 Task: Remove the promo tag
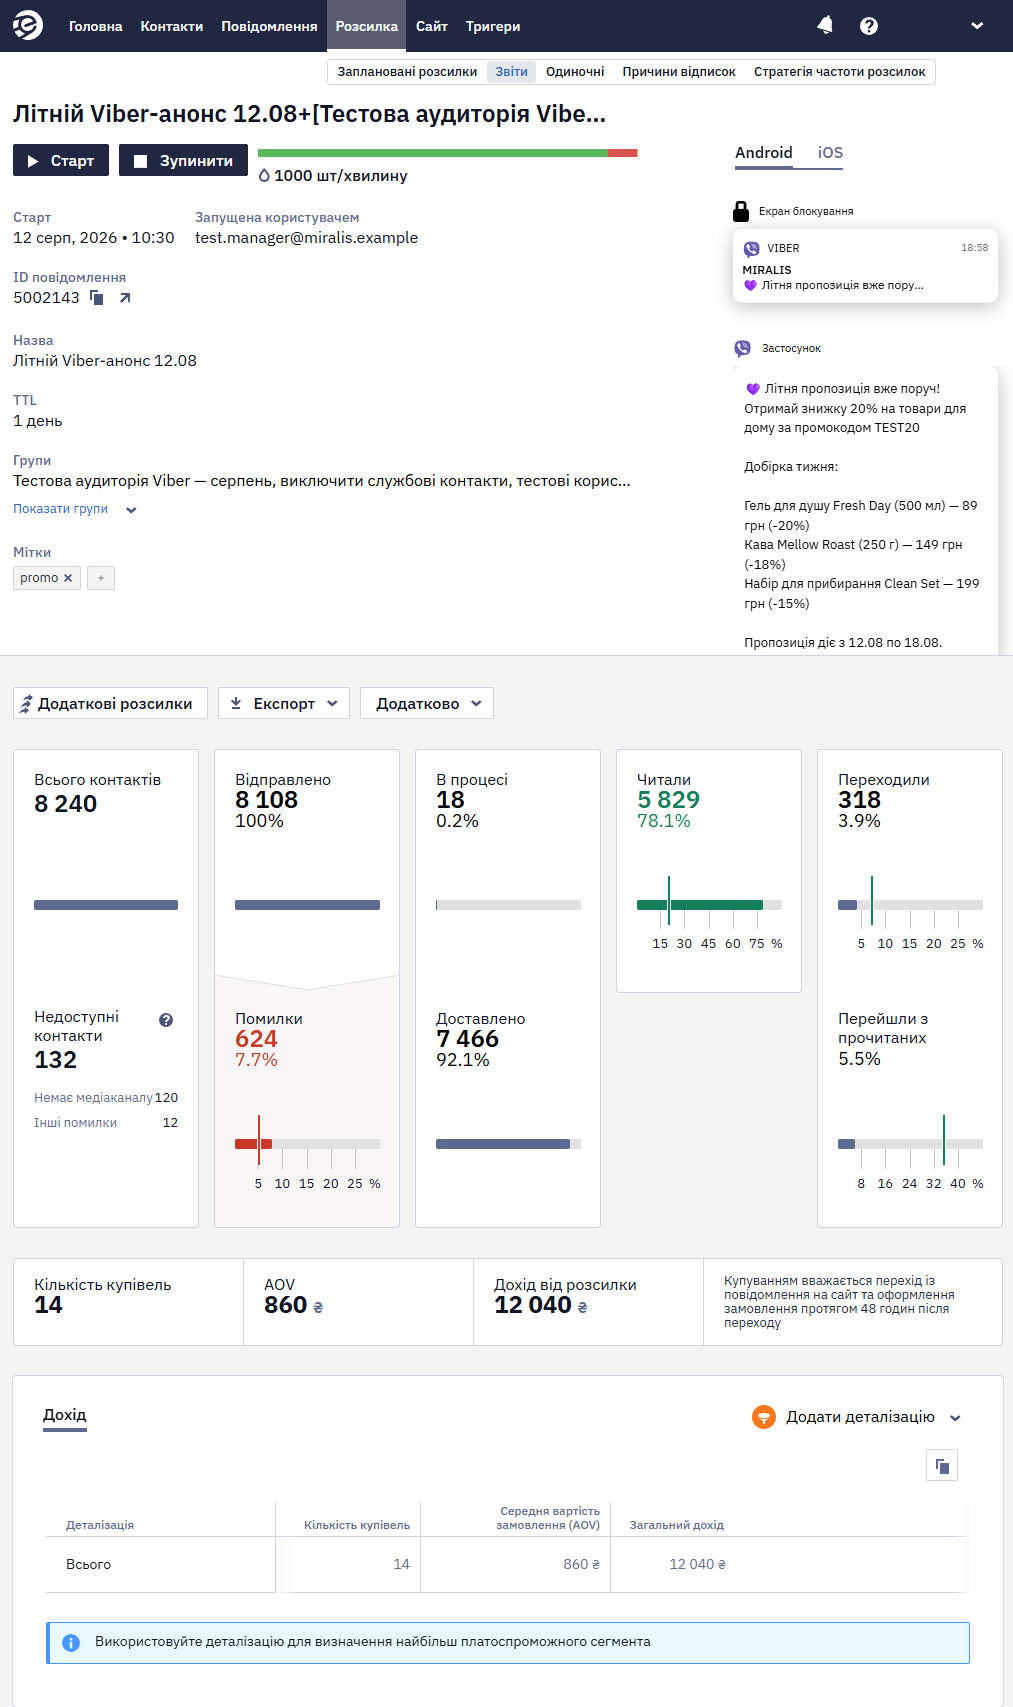tap(68, 578)
